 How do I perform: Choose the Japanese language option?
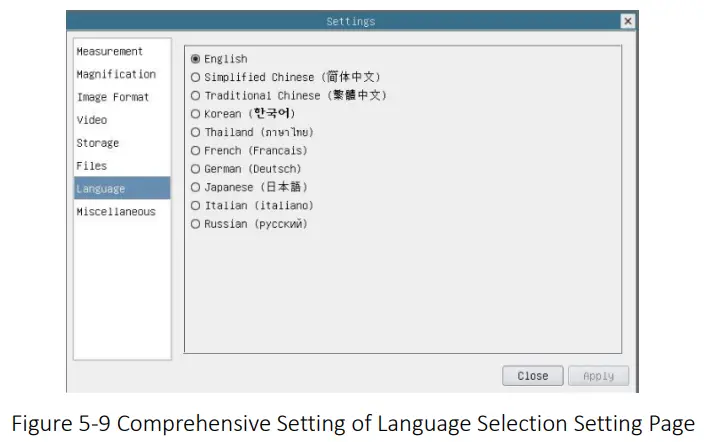click(x=196, y=187)
